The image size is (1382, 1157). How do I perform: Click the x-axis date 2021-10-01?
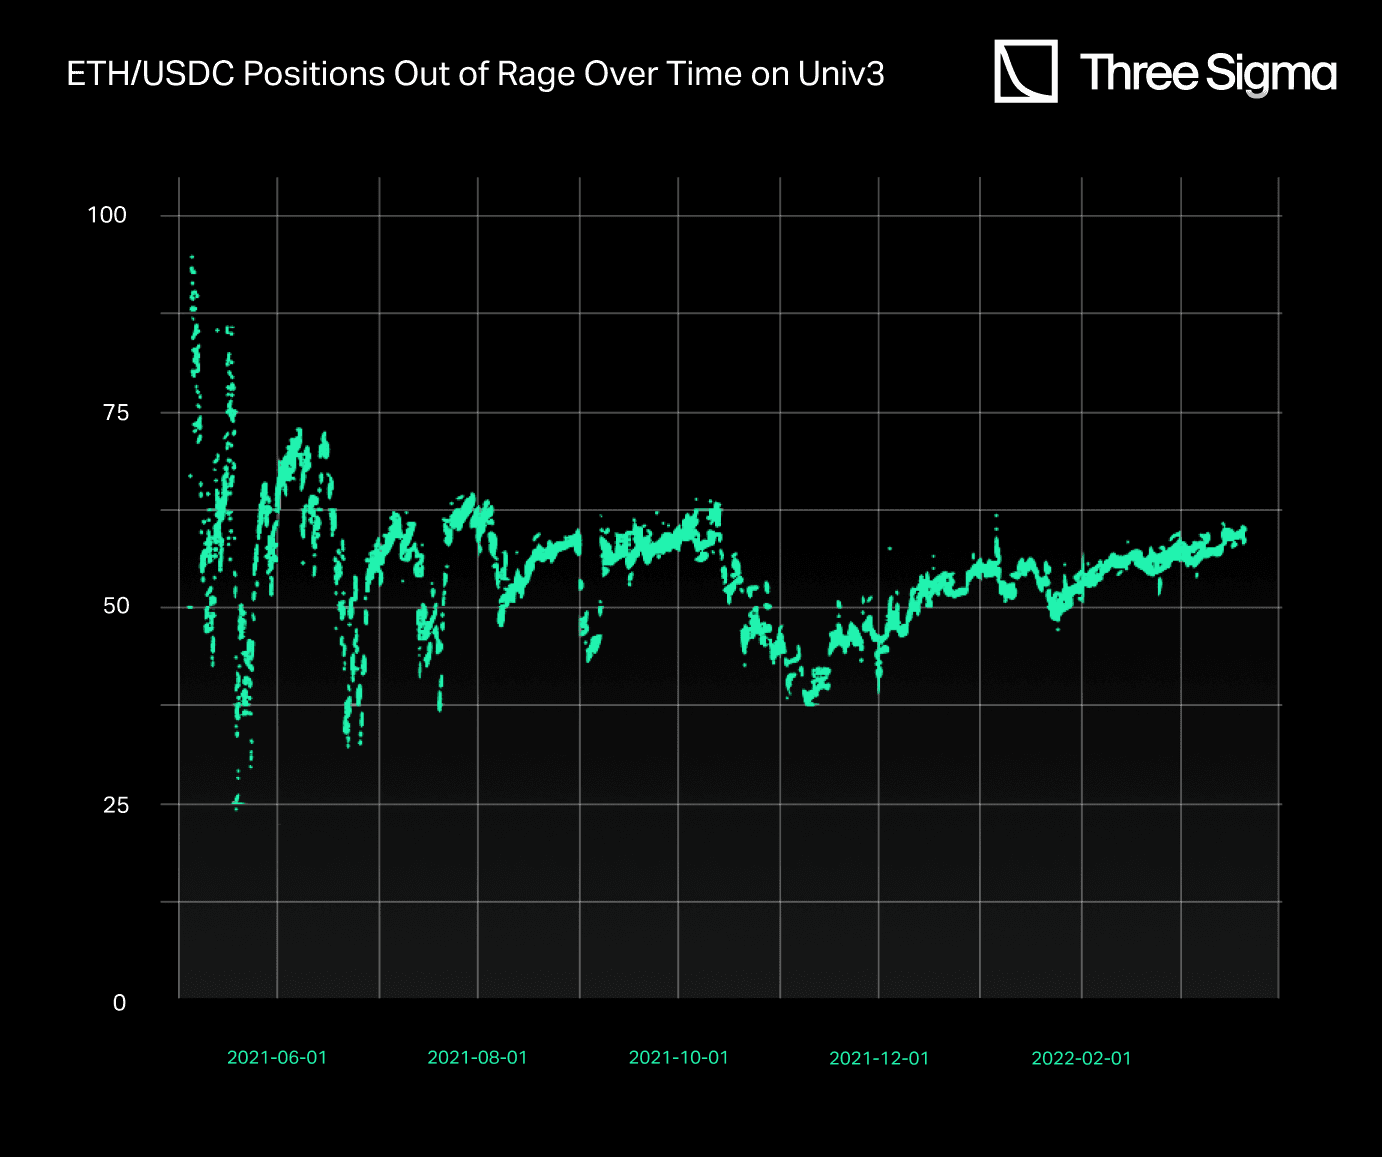click(678, 1058)
